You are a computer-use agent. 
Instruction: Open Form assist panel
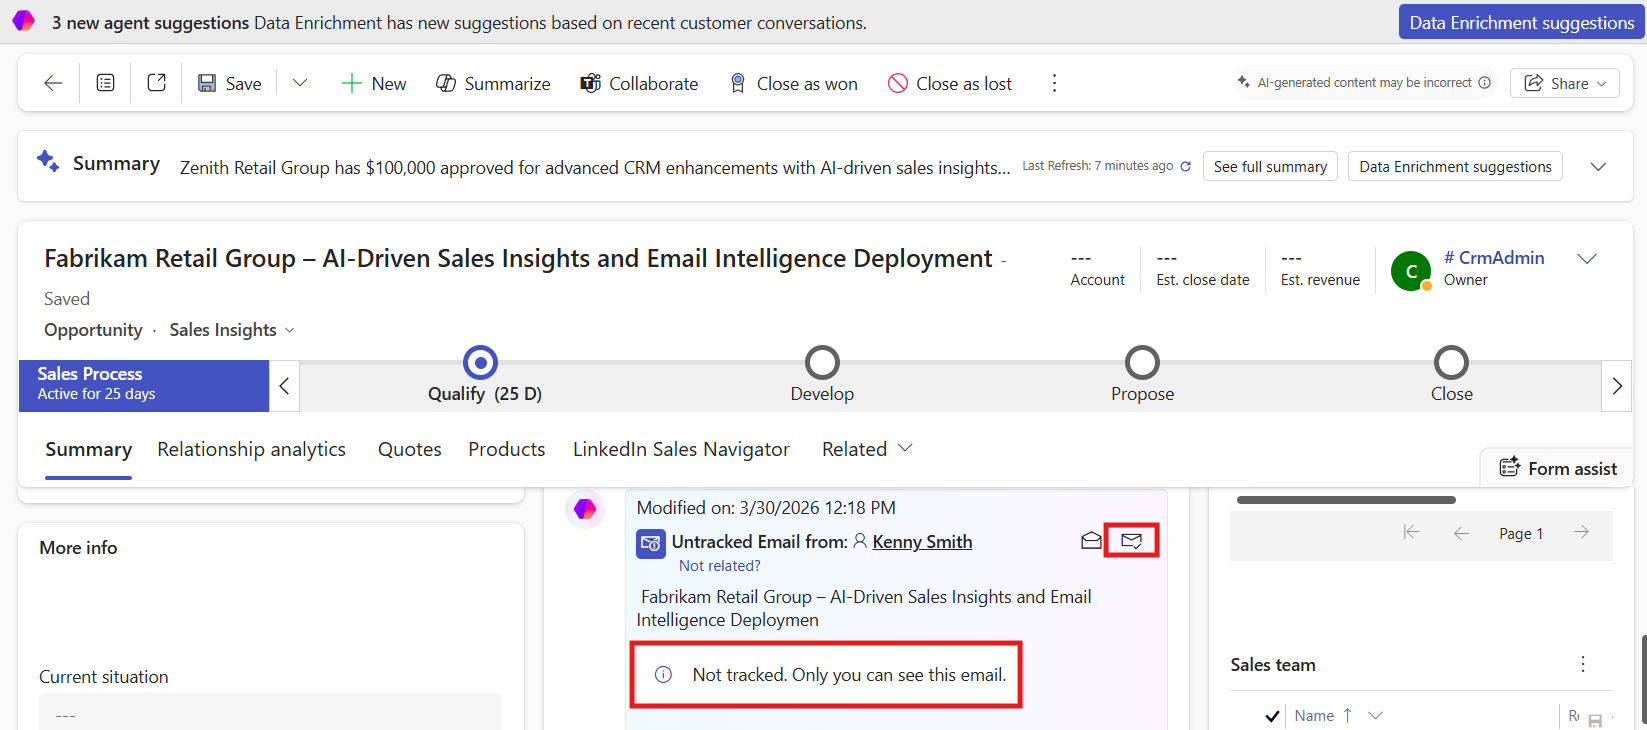click(x=1558, y=468)
